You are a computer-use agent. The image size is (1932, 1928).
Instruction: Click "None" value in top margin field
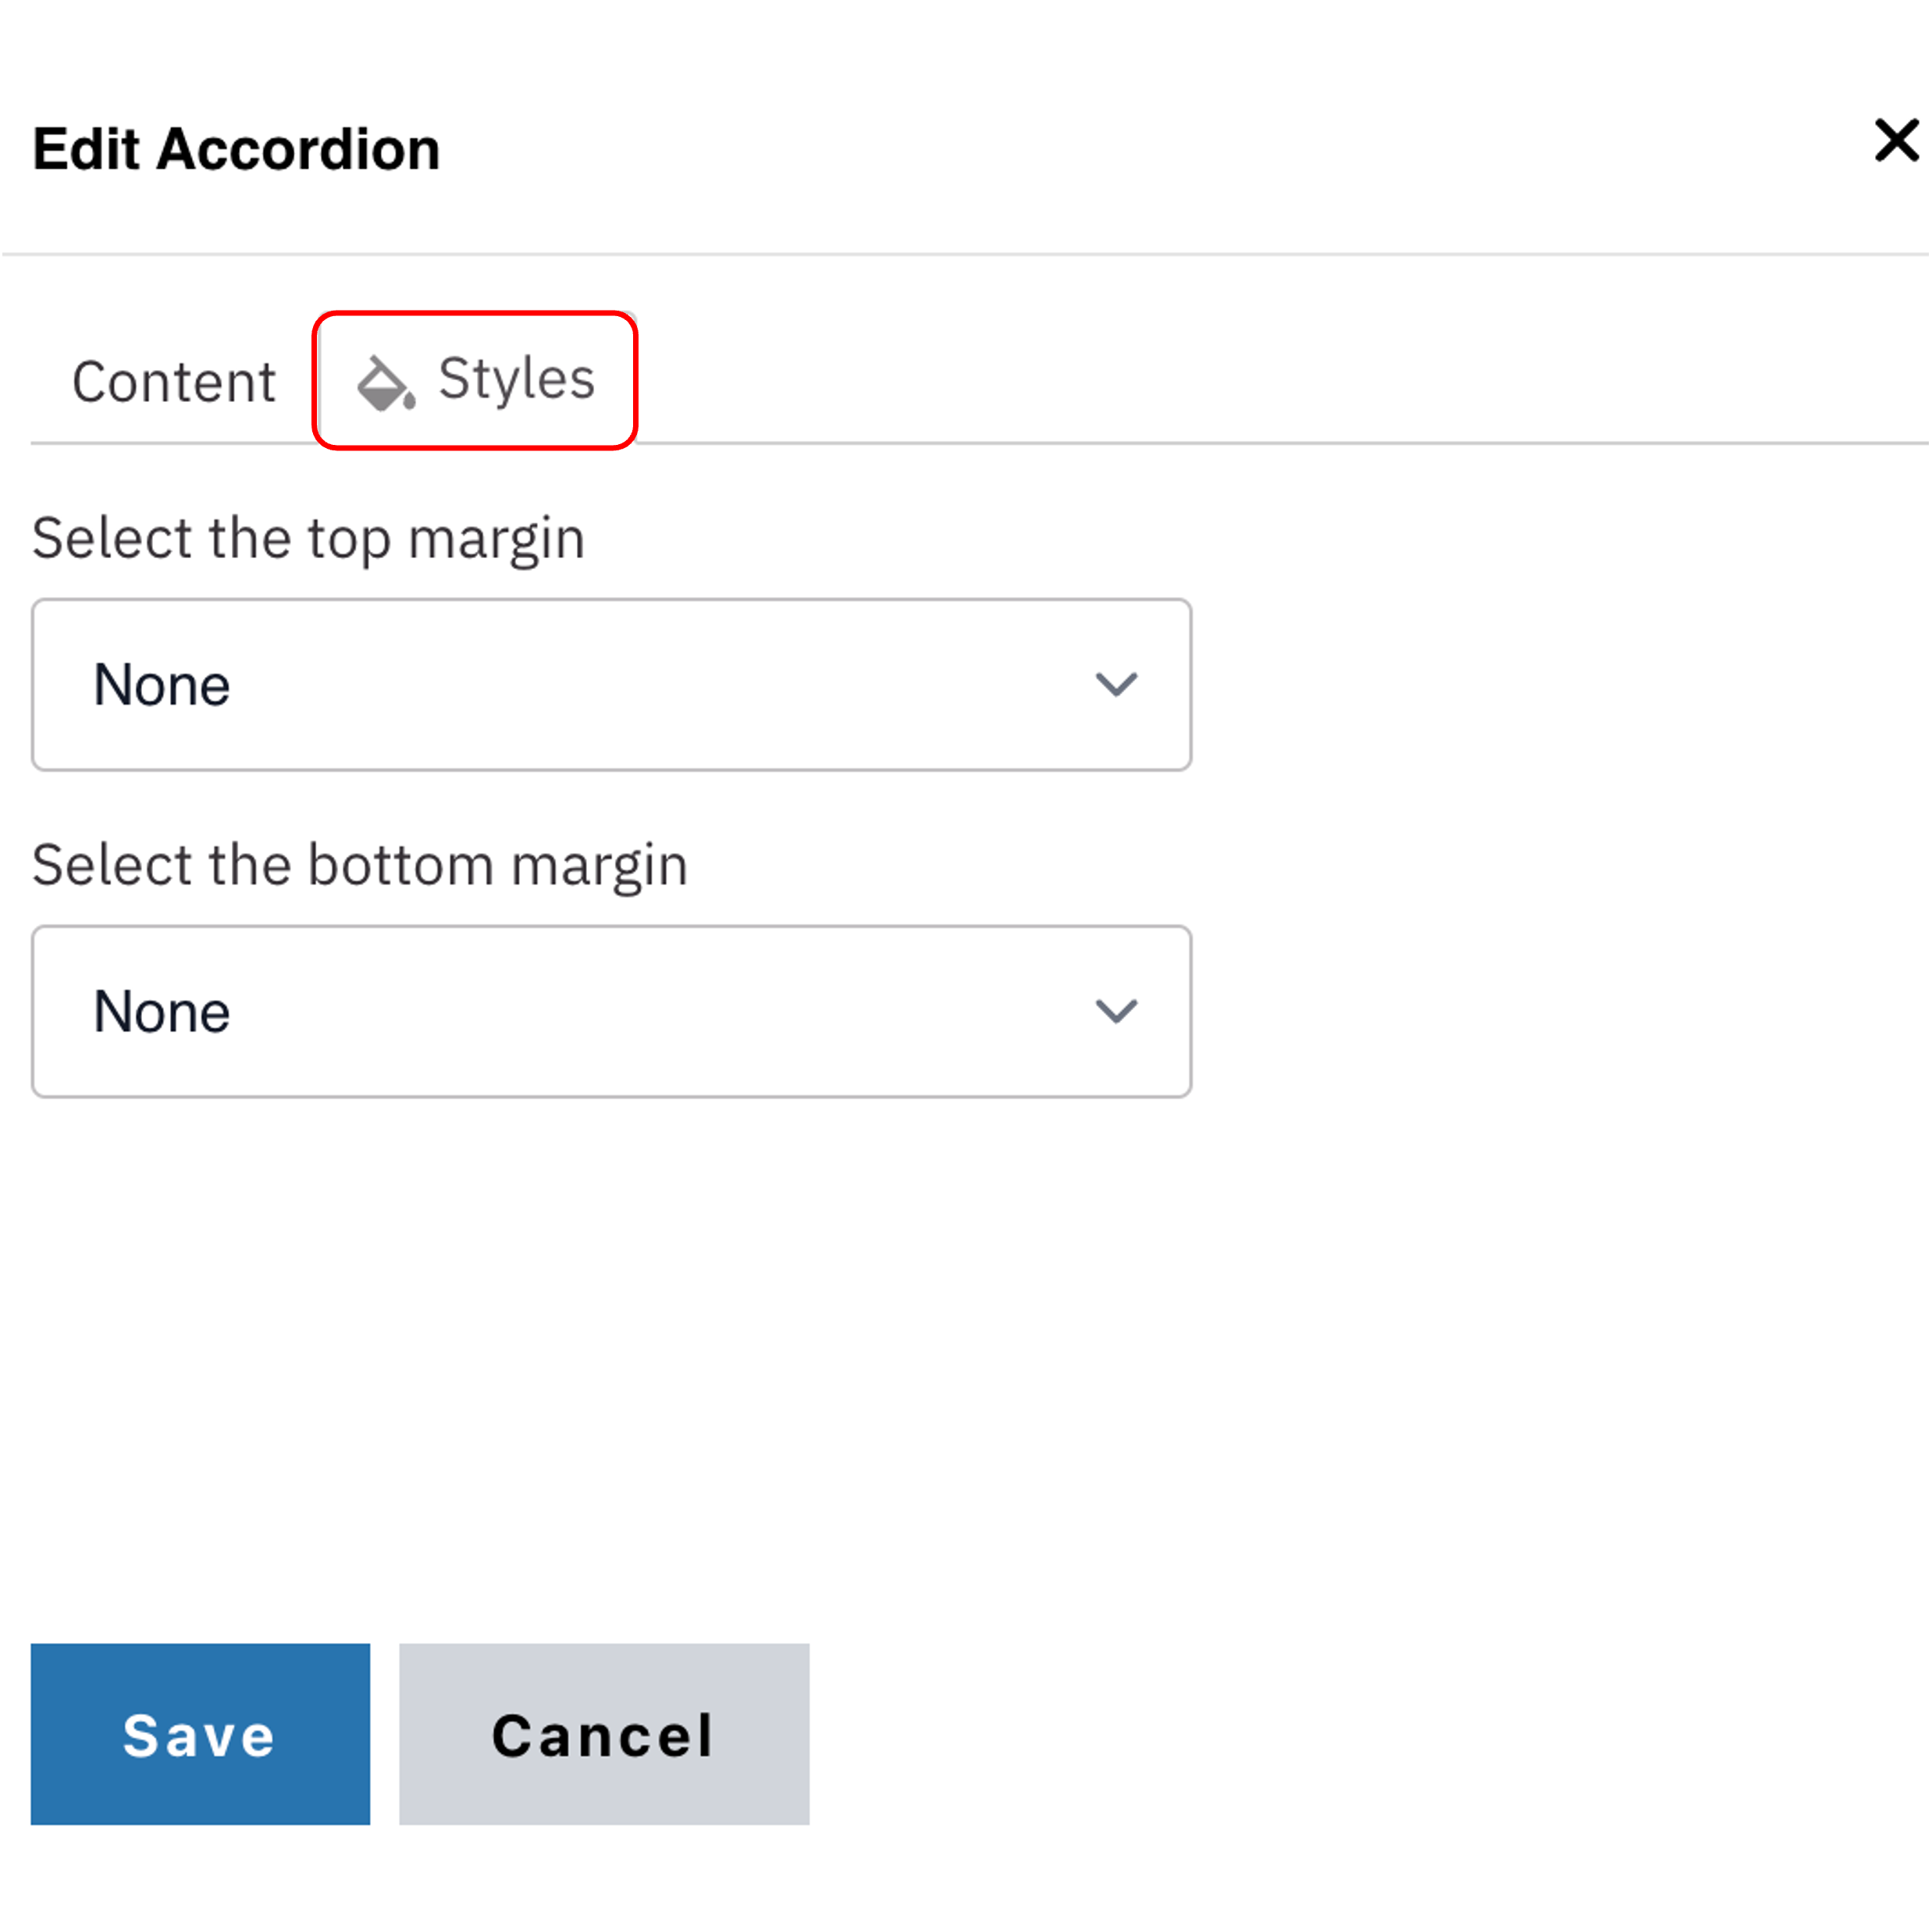(162, 686)
